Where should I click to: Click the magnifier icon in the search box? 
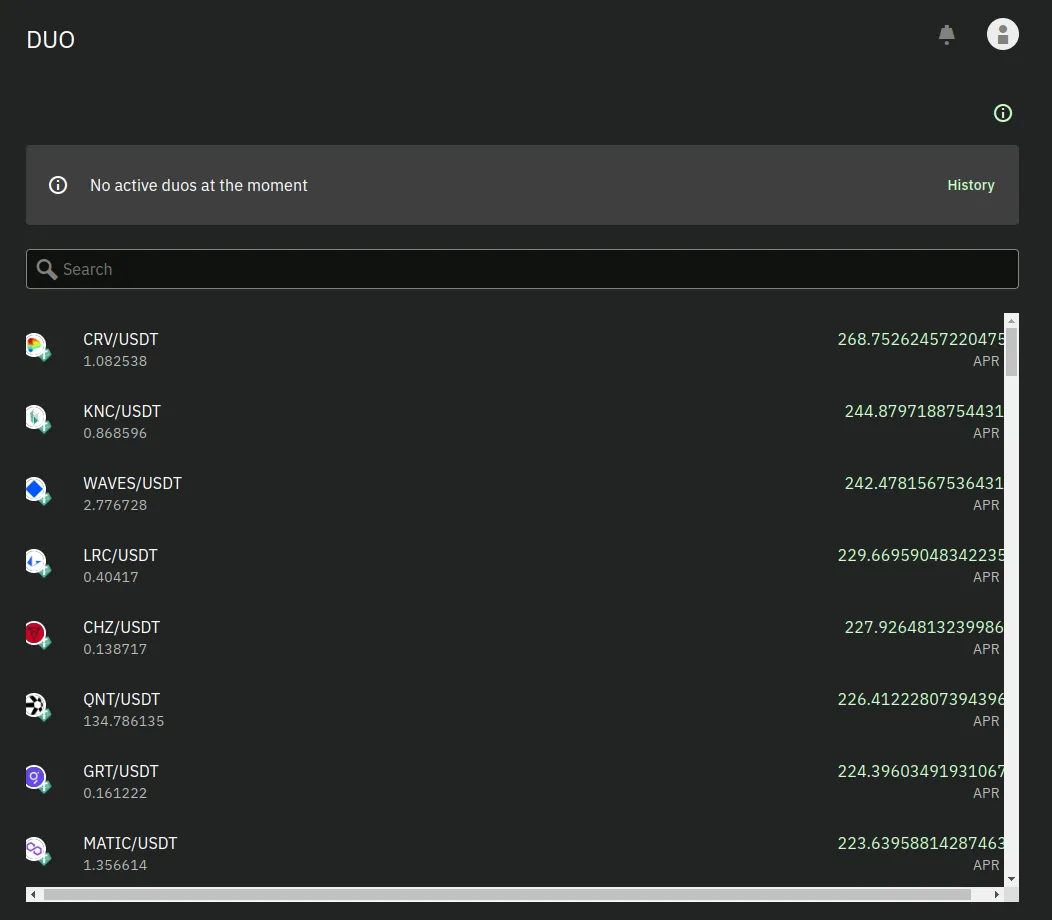[46, 269]
